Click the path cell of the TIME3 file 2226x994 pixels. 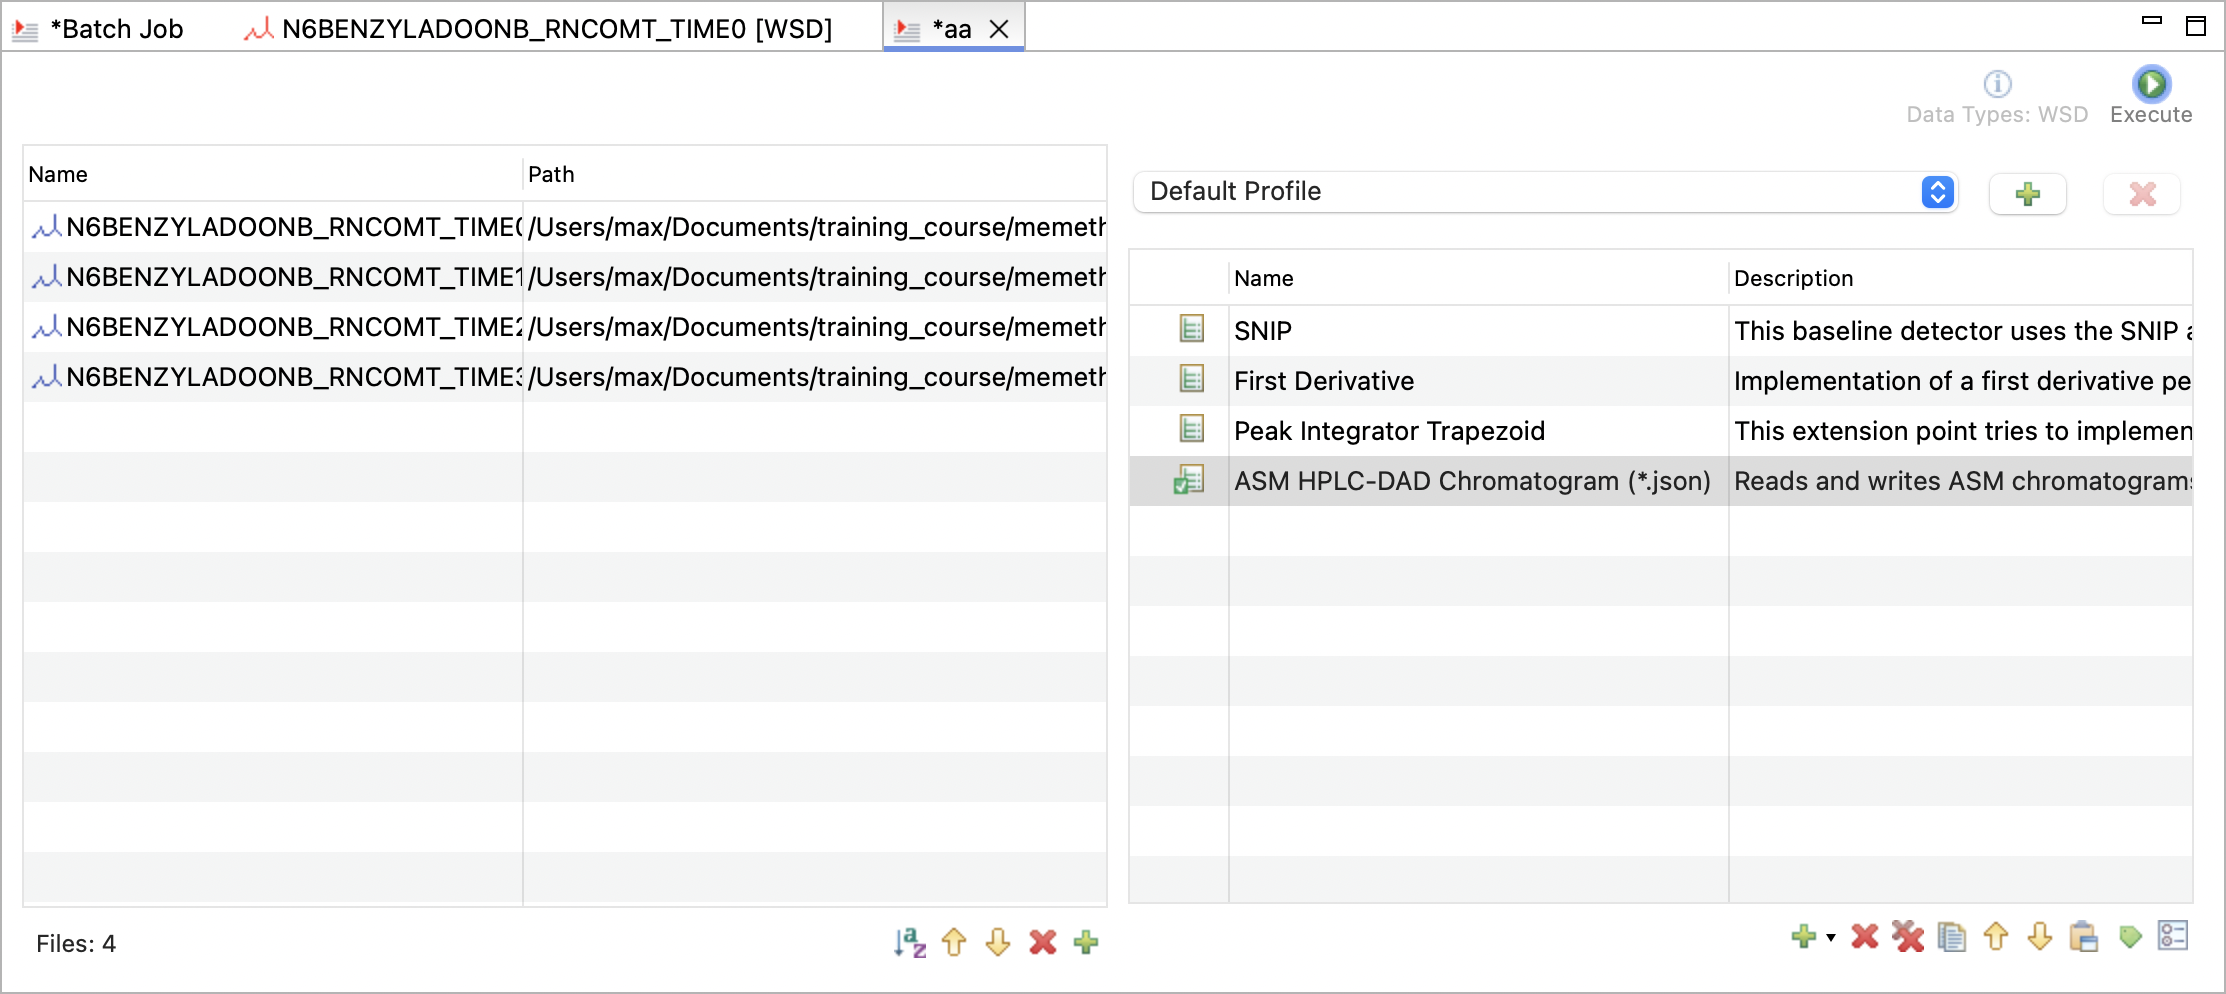coord(815,377)
